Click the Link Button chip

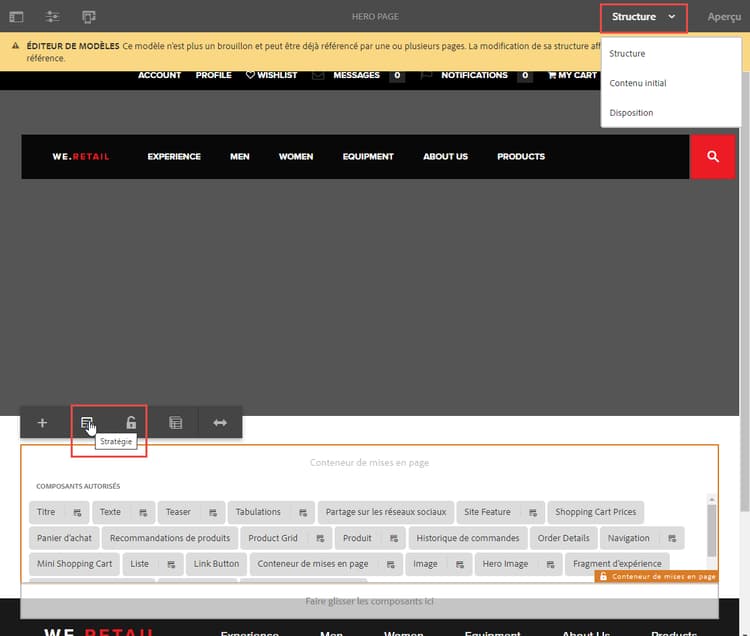(216, 564)
